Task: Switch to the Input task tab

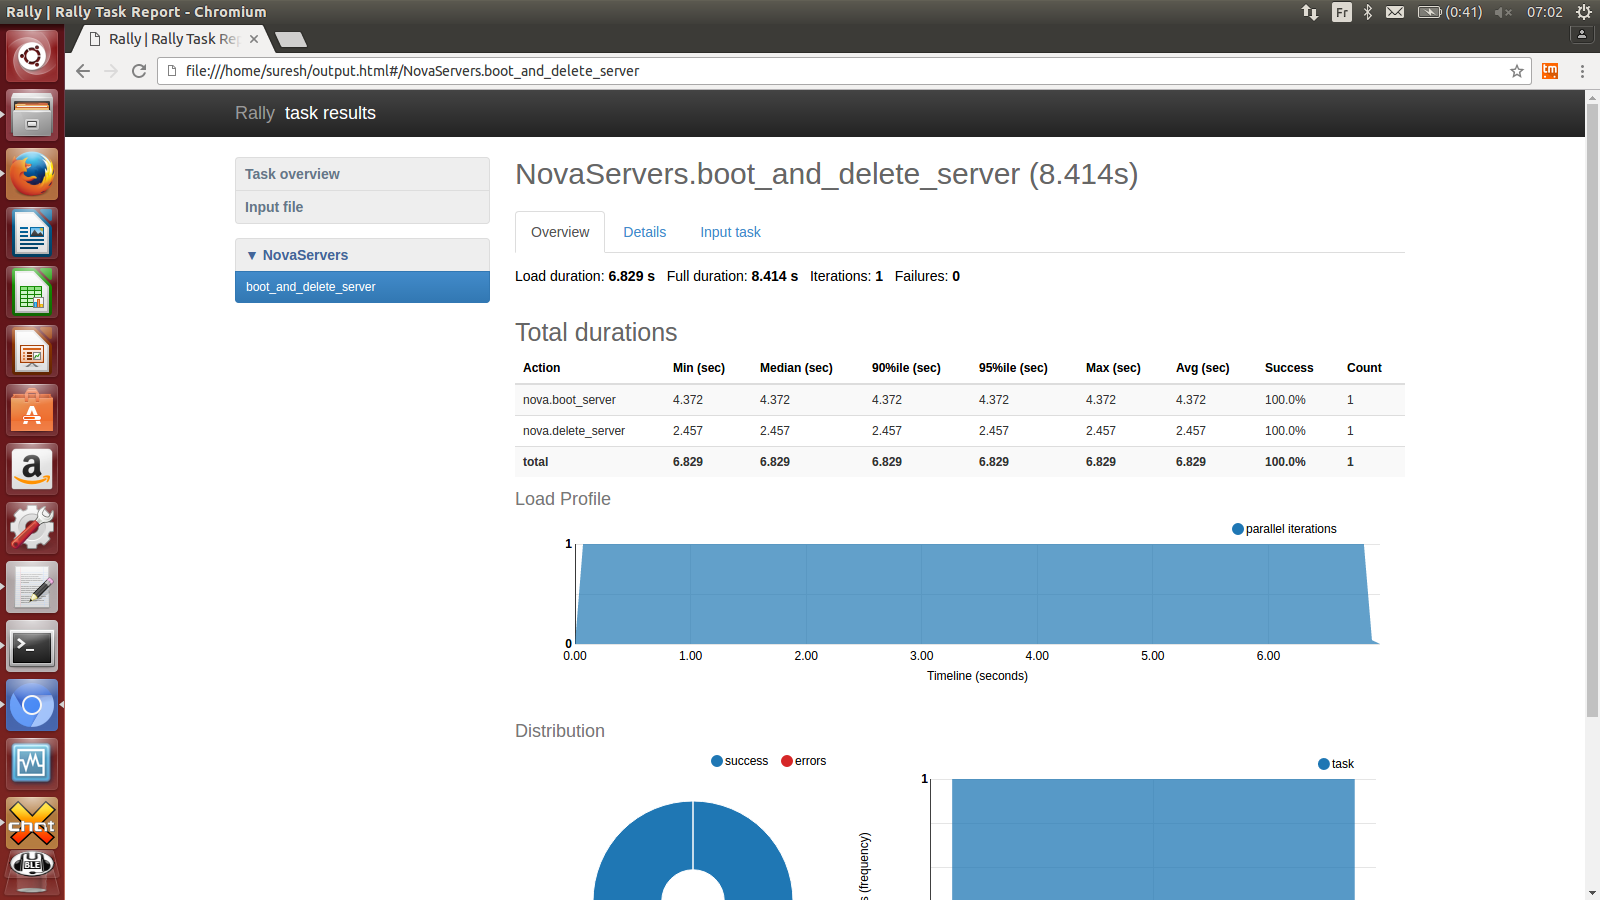Action: pyautogui.click(x=730, y=232)
